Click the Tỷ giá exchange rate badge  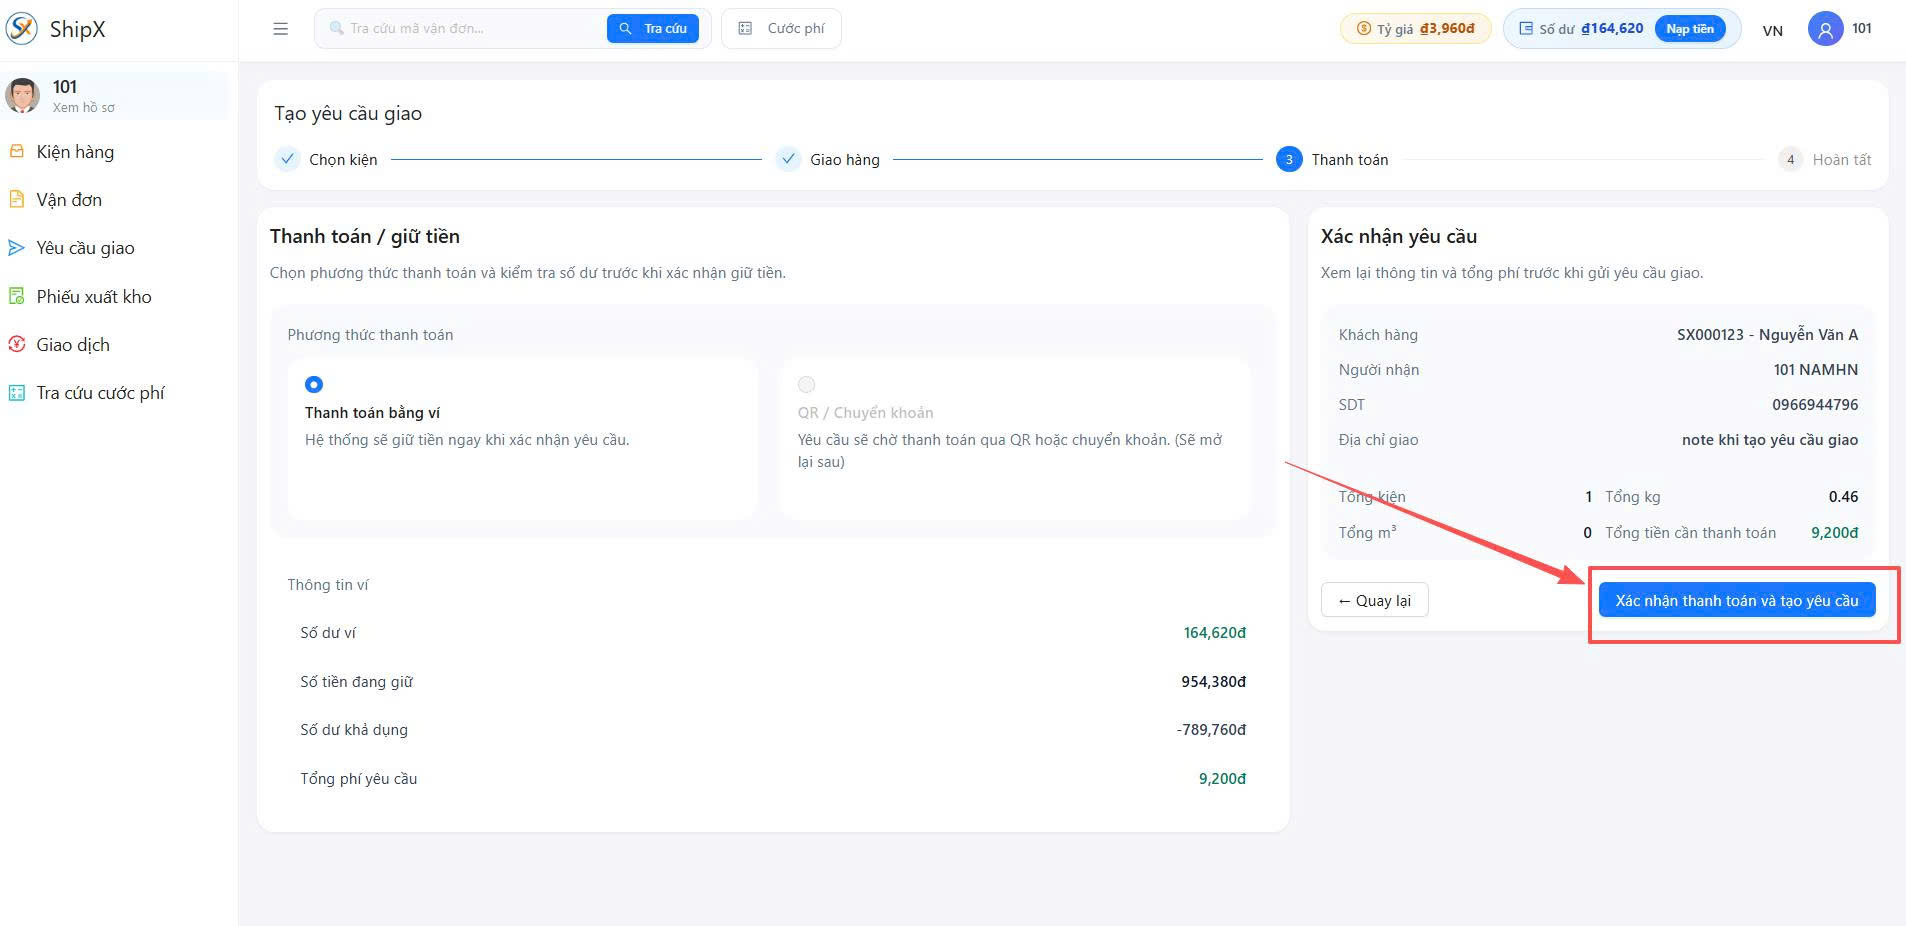pyautogui.click(x=1415, y=29)
